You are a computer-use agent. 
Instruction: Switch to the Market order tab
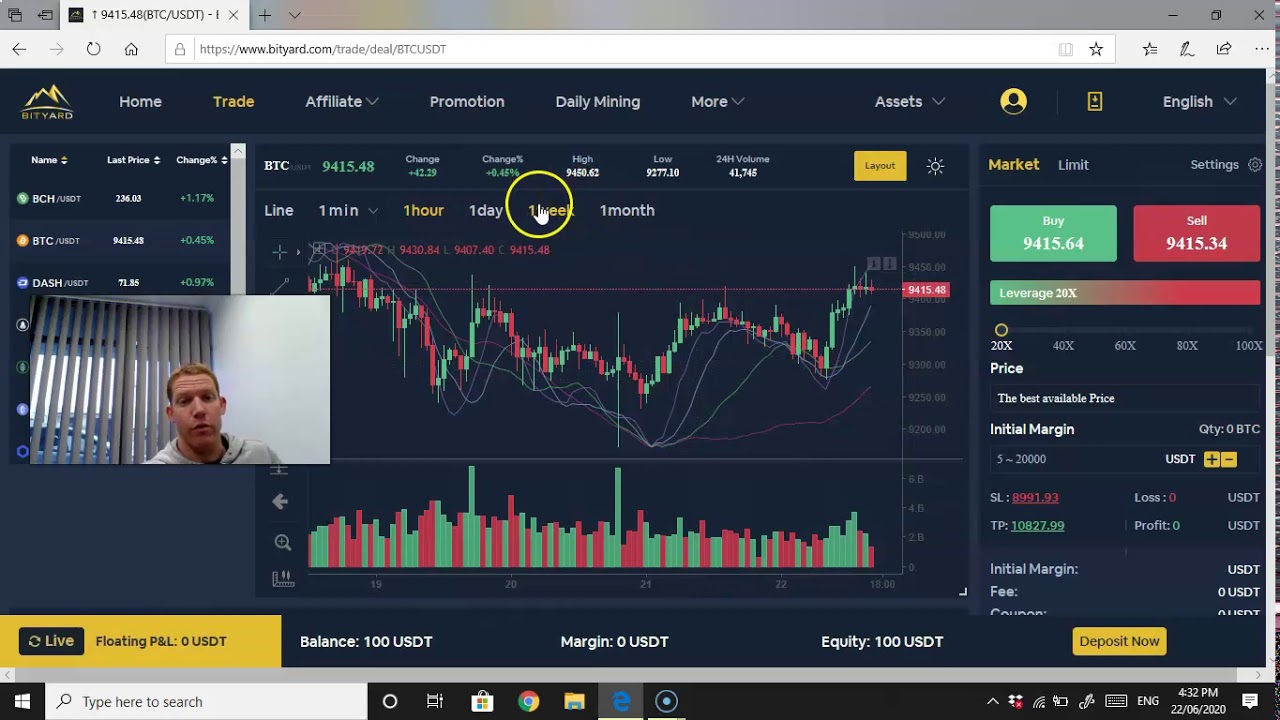click(x=1013, y=164)
